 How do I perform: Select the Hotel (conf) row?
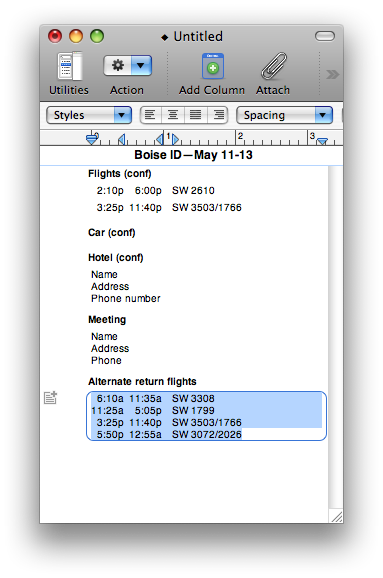click(x=116, y=257)
